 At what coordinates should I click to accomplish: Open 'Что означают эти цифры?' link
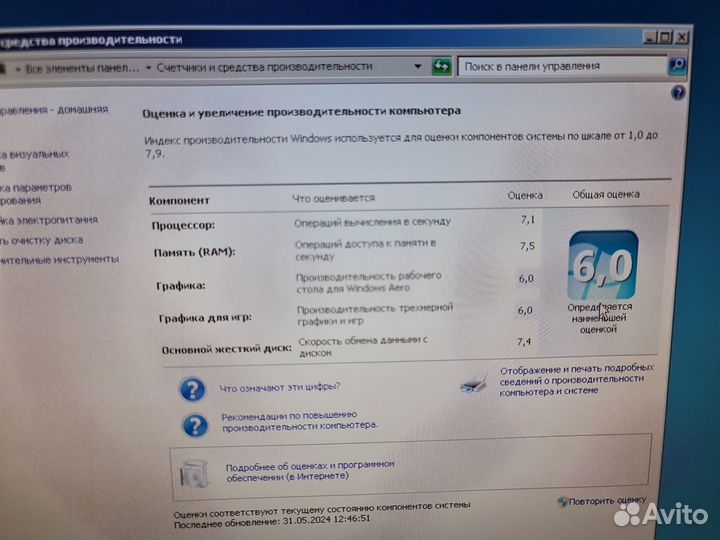coord(280,387)
